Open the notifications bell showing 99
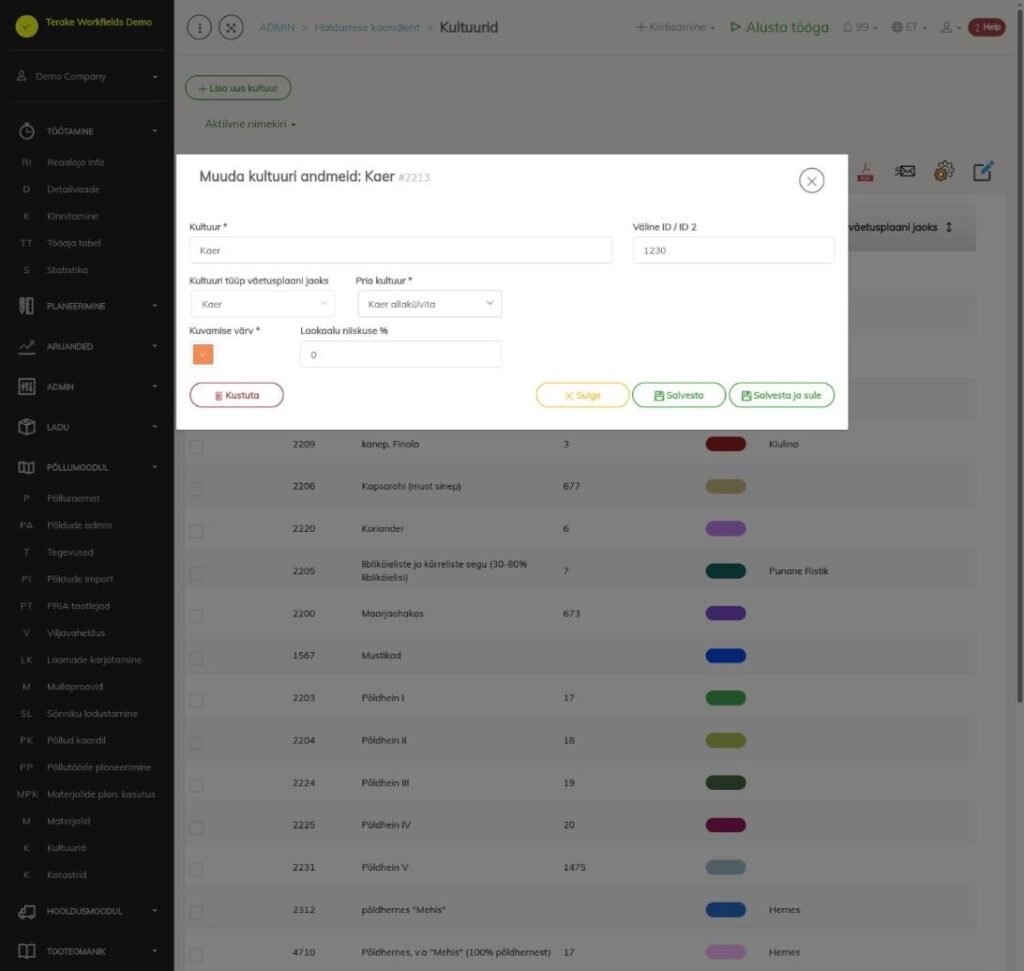The width and height of the screenshot is (1024, 971). [x=859, y=27]
